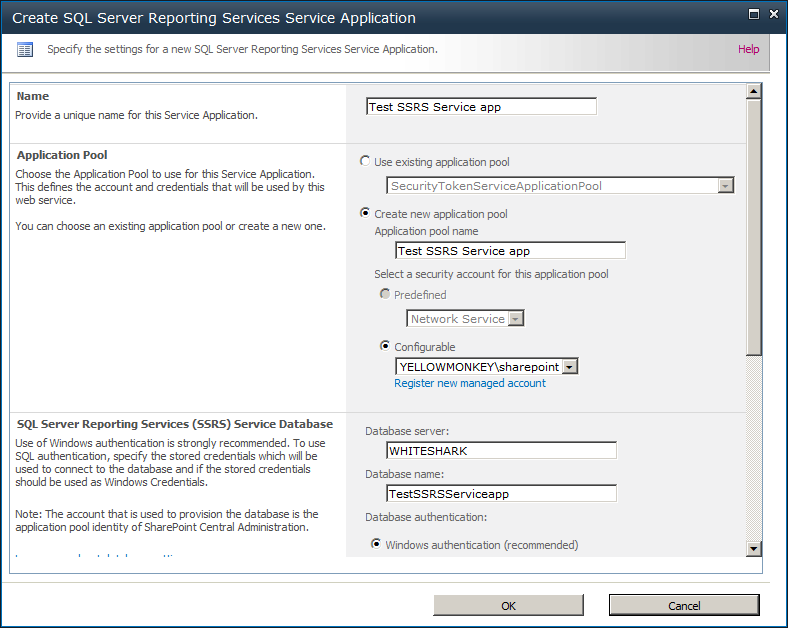Click the SSRS Service Database heading
Screen dimensions: 788x628
click(x=175, y=424)
